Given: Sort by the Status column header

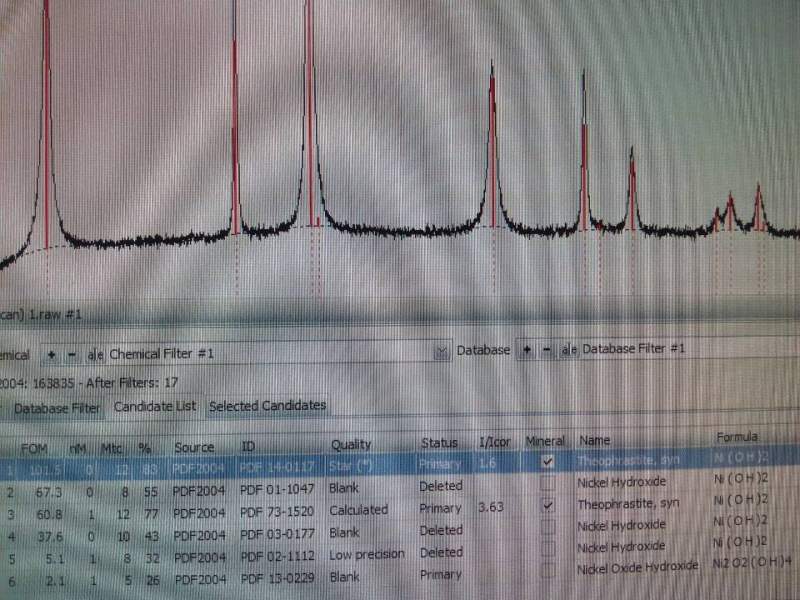Looking at the screenshot, I should coord(439,443).
